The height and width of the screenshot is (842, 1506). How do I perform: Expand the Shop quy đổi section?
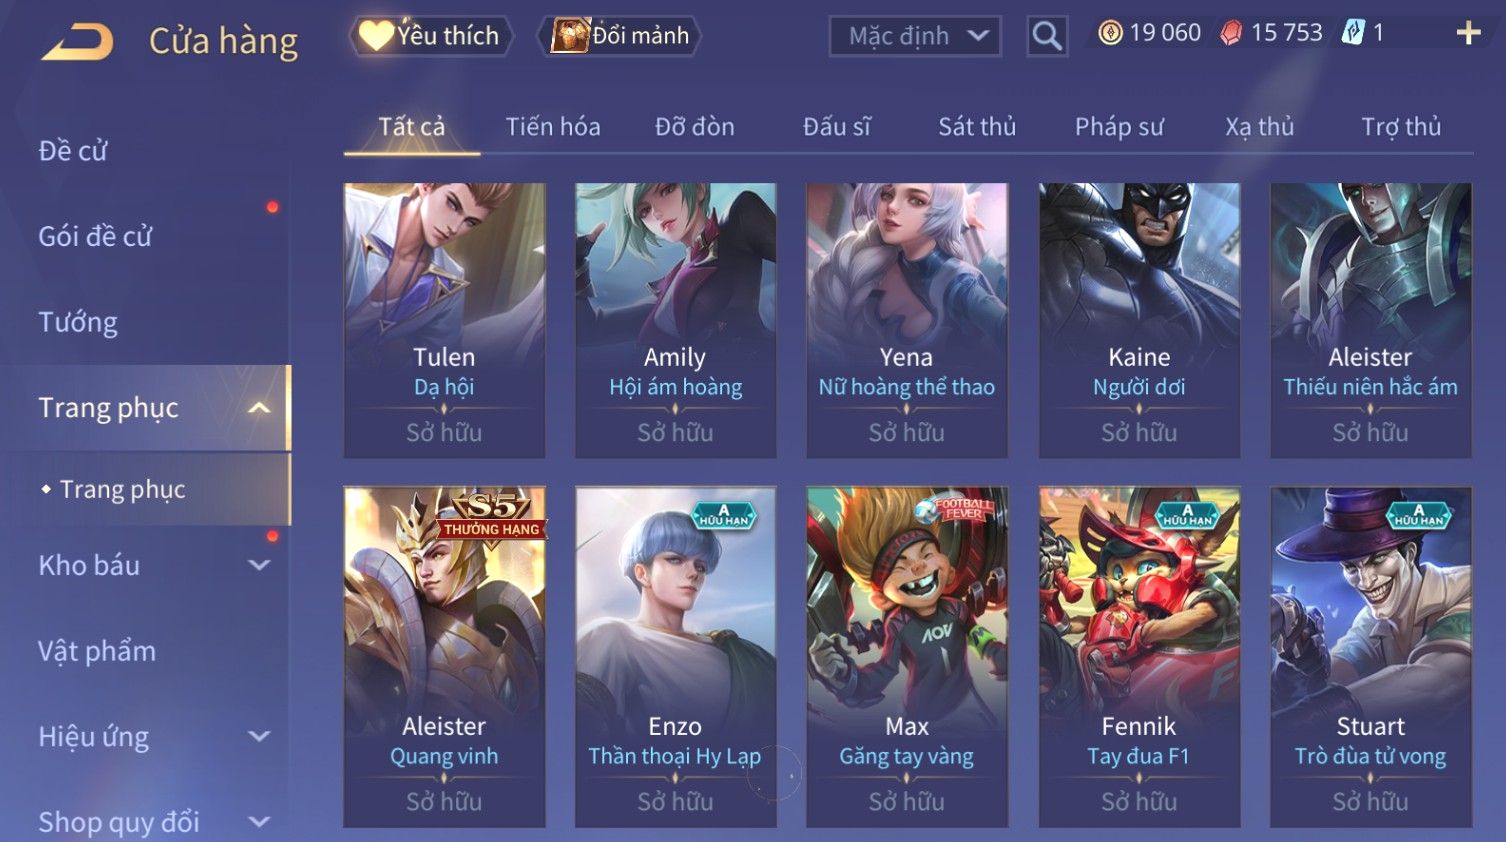click(x=259, y=822)
